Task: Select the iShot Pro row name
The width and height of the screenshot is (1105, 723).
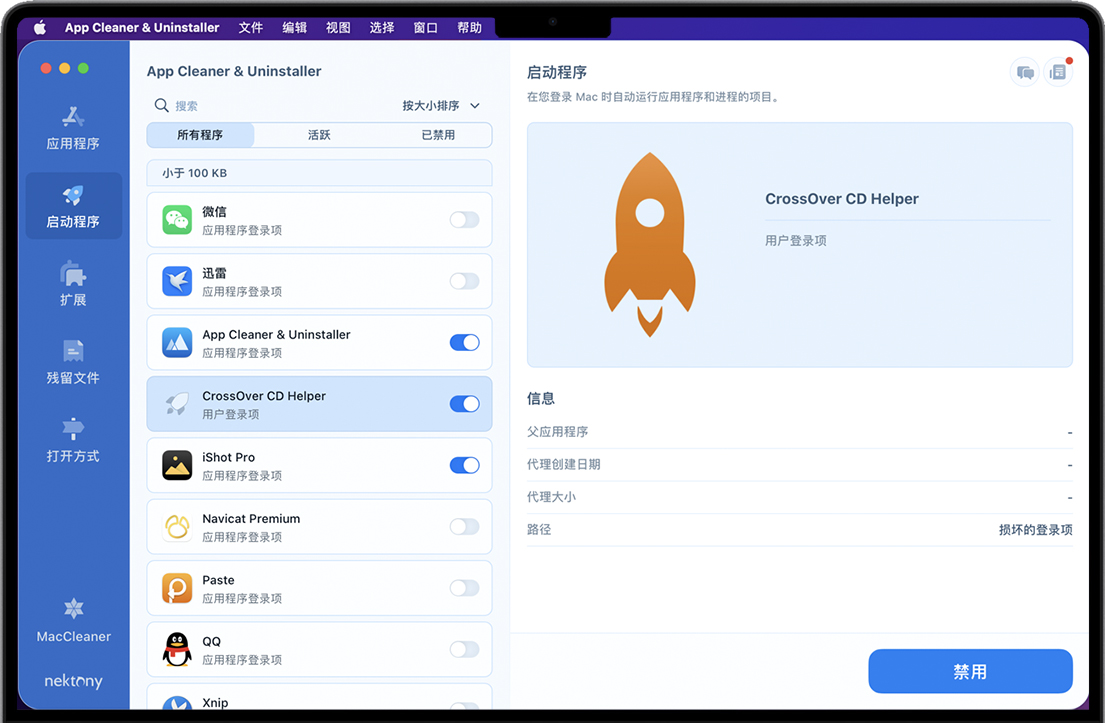Action: 228,457
